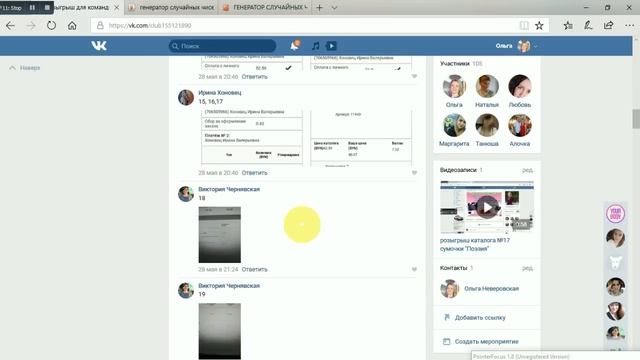Open Виктория Чернявская name on comment 18
Image resolution: width=640 pixels, height=360 pixels.
click(x=229, y=189)
